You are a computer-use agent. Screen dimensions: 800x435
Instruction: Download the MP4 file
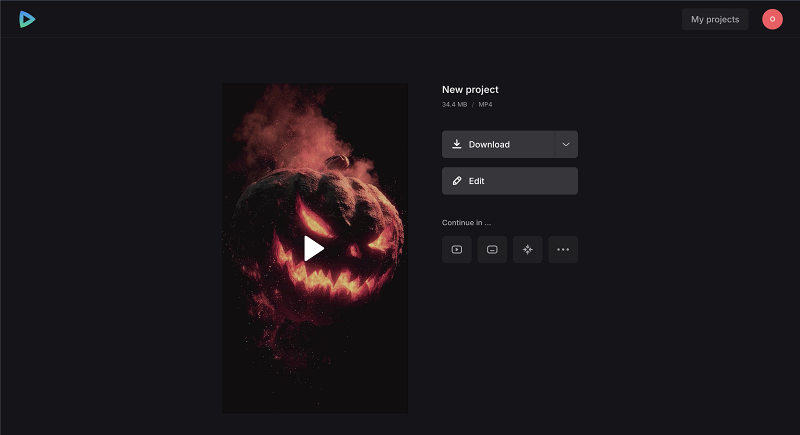click(x=498, y=144)
